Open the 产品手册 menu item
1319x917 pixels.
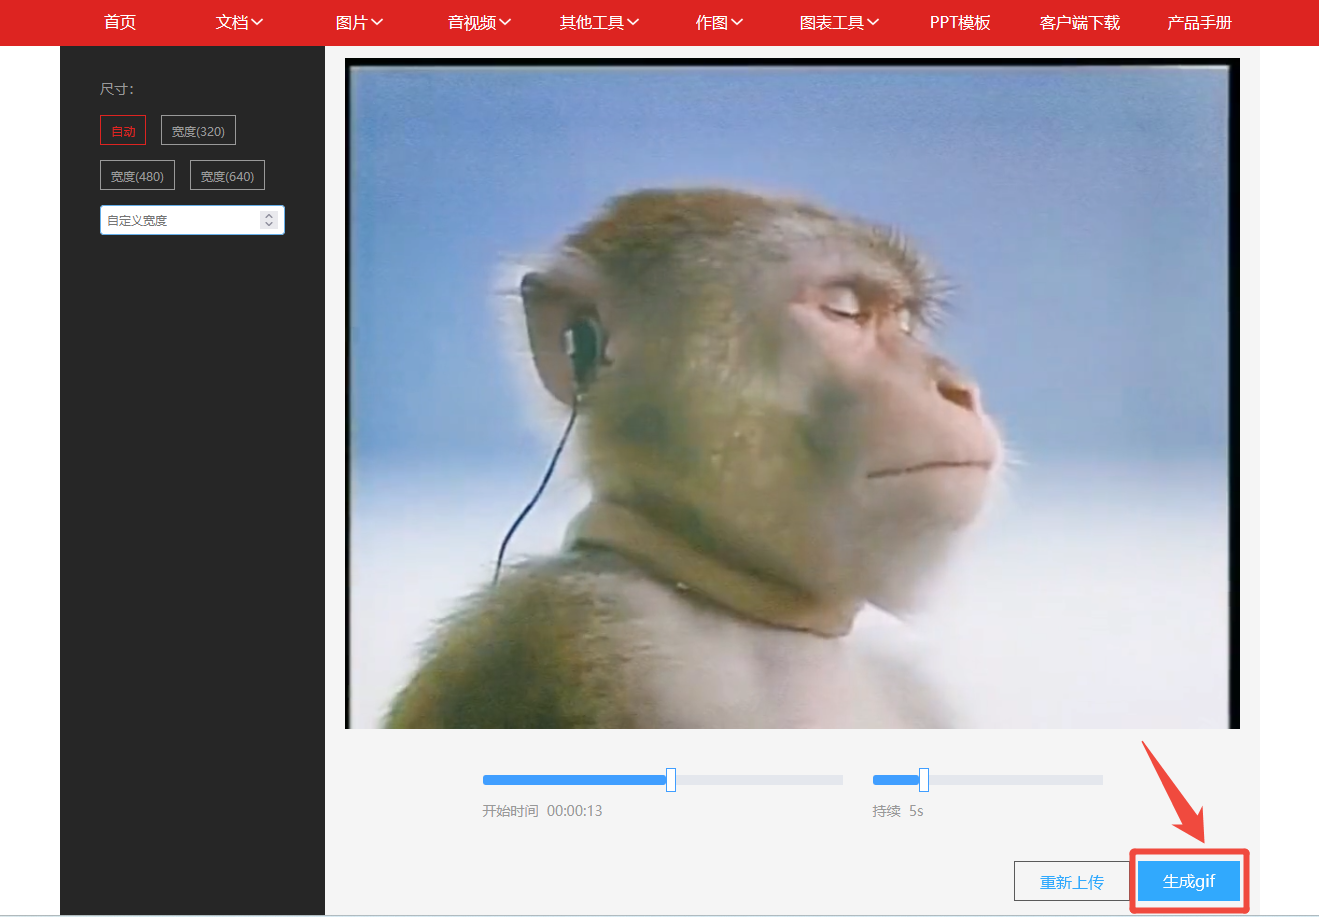pyautogui.click(x=1199, y=22)
